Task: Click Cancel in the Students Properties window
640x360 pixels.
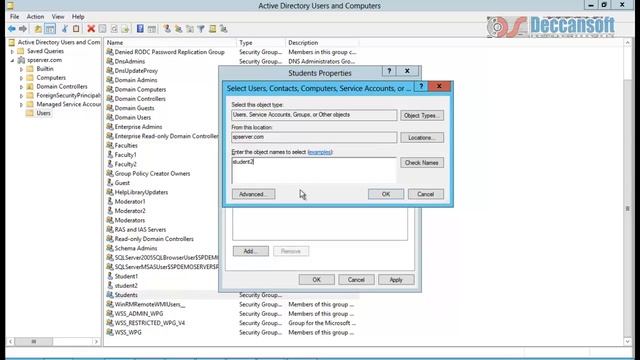Action: [x=356, y=280]
